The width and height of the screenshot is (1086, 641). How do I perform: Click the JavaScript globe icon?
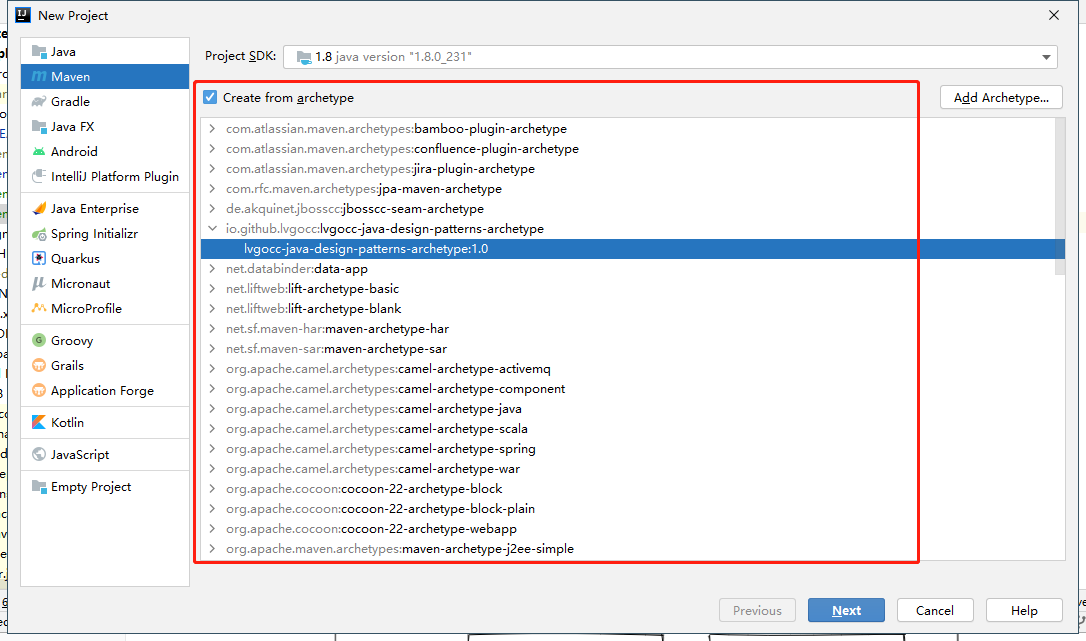click(x=39, y=455)
